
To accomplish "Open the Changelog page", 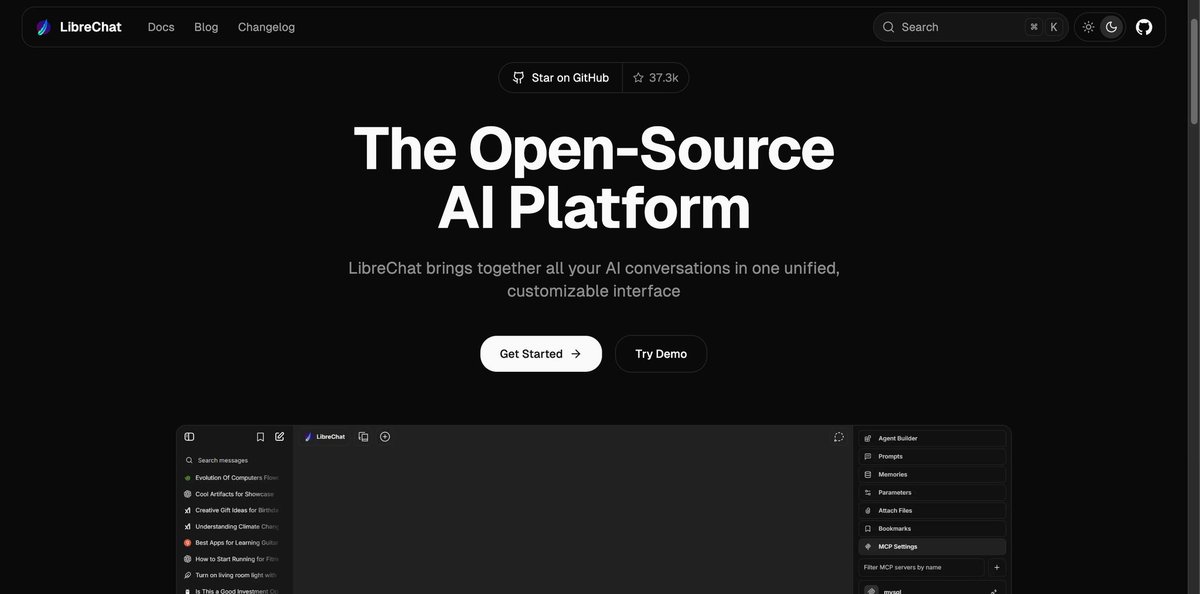I will click(266, 27).
